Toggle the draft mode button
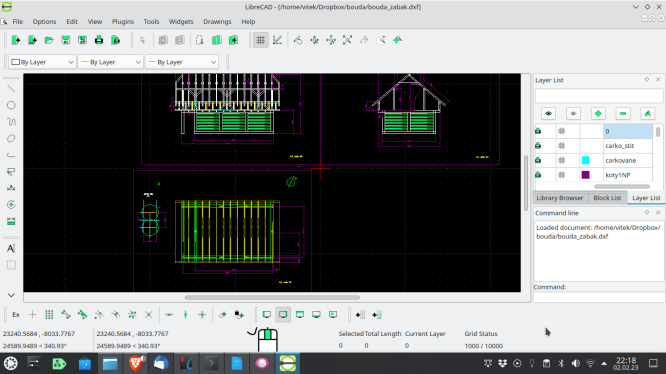The width and height of the screenshot is (666, 374). (277, 40)
